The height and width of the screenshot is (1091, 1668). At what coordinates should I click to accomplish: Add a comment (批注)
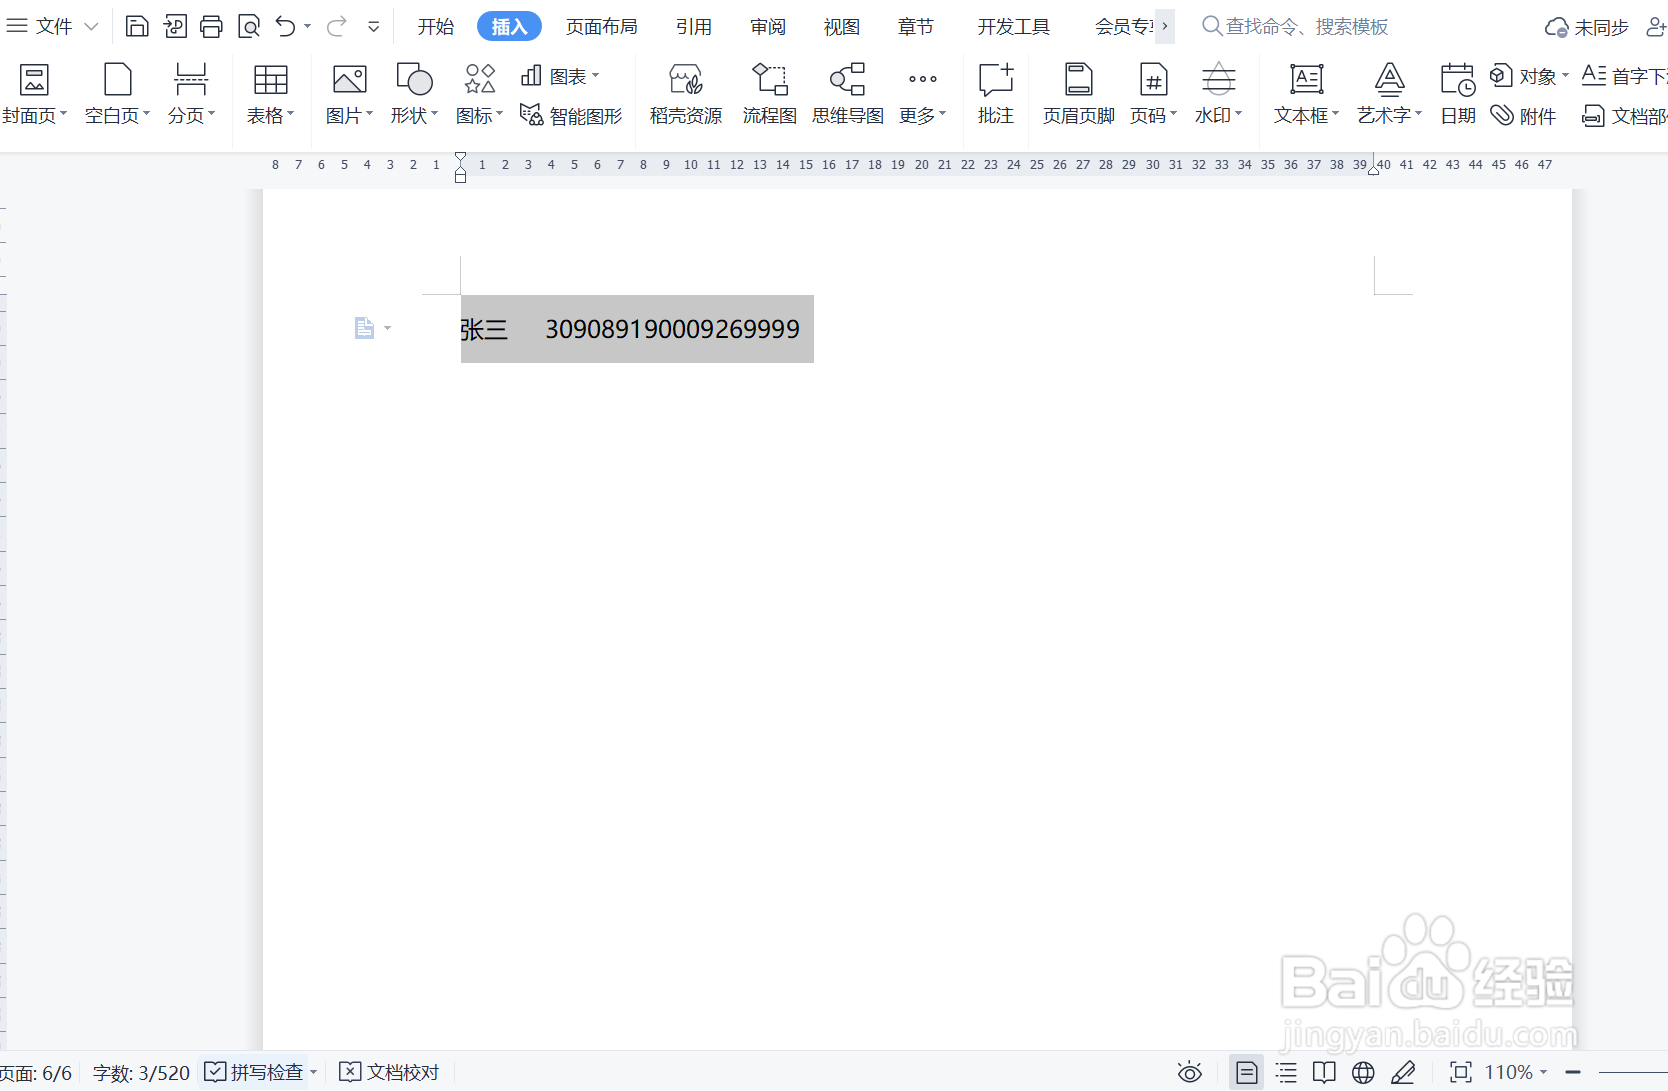996,94
